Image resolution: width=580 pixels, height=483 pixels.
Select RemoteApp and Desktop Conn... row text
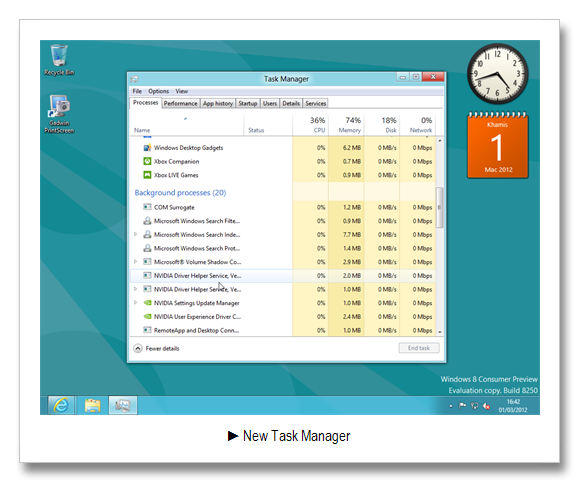click(x=196, y=330)
